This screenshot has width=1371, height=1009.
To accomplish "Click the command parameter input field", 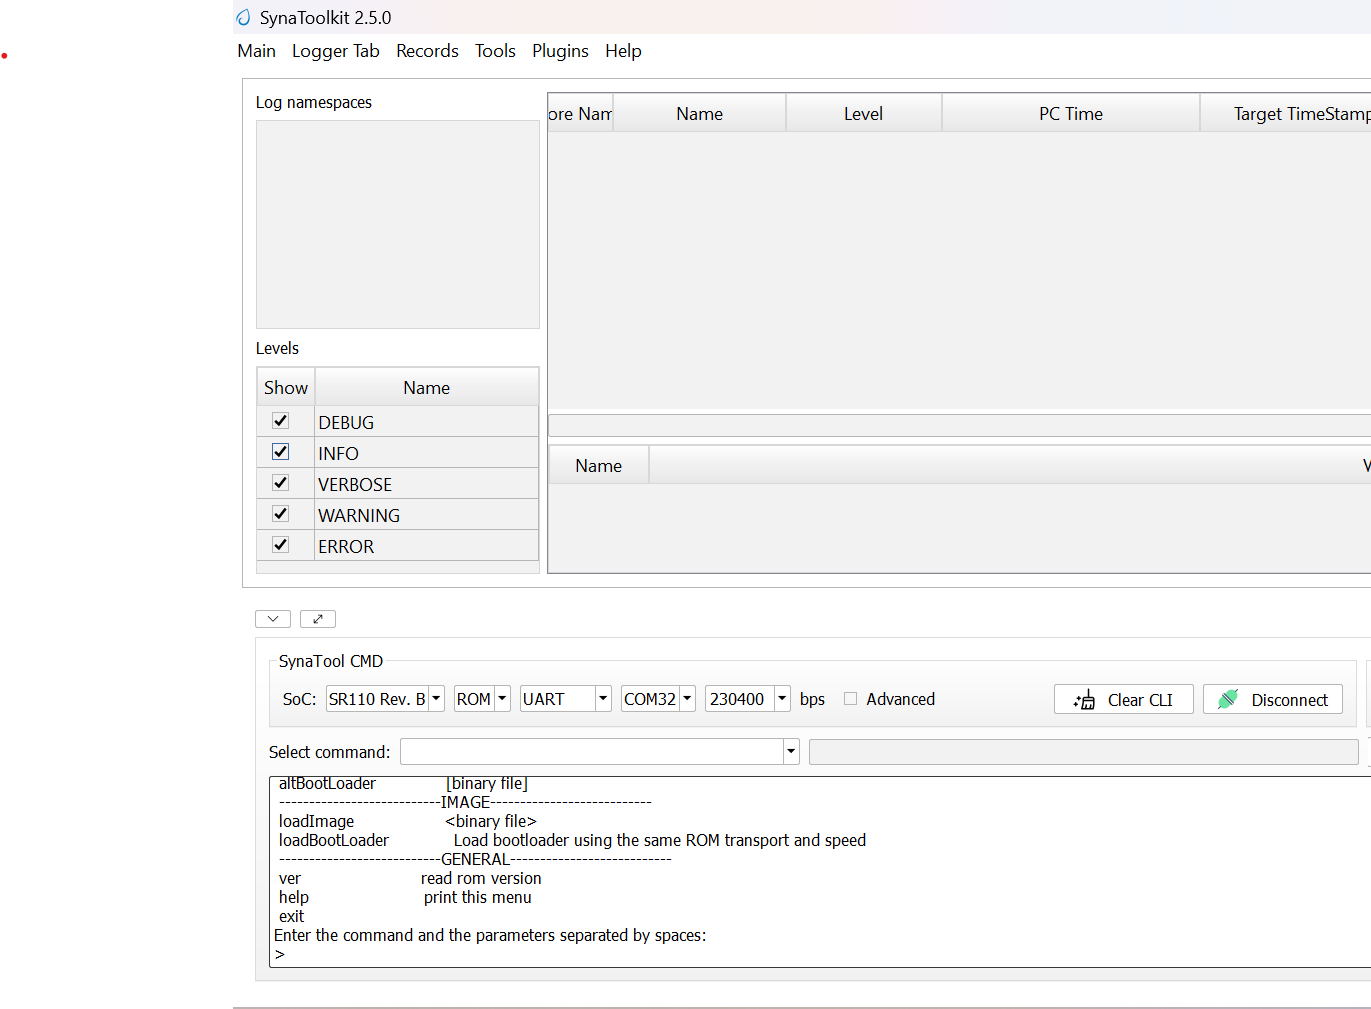I will [x=1084, y=752].
